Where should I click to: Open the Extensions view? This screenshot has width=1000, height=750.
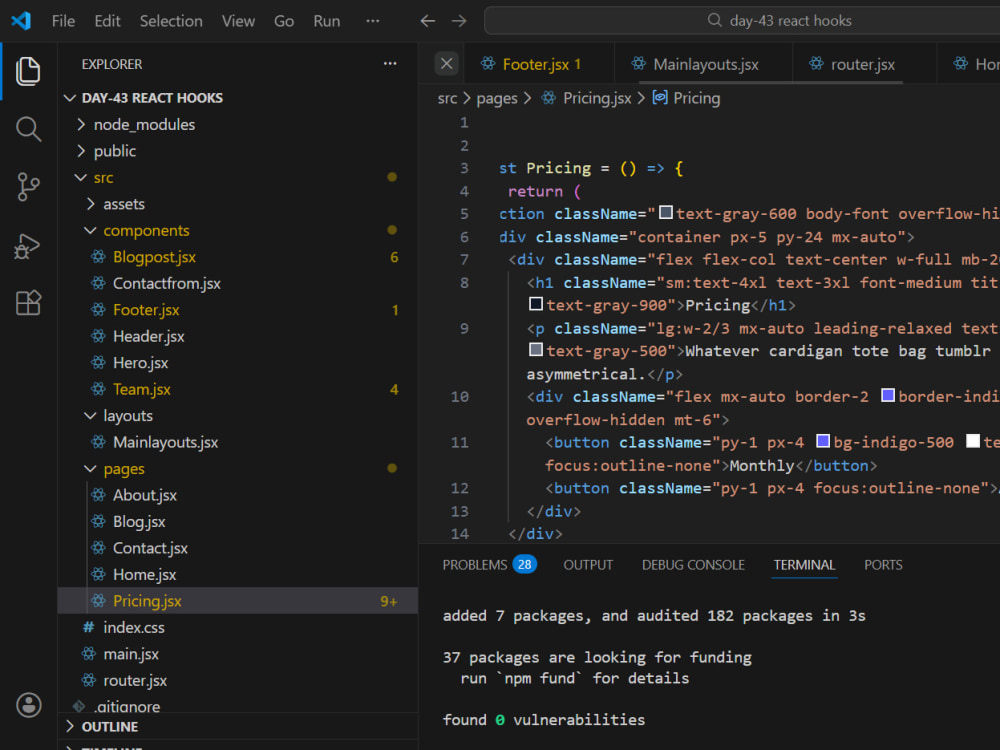tap(28, 302)
